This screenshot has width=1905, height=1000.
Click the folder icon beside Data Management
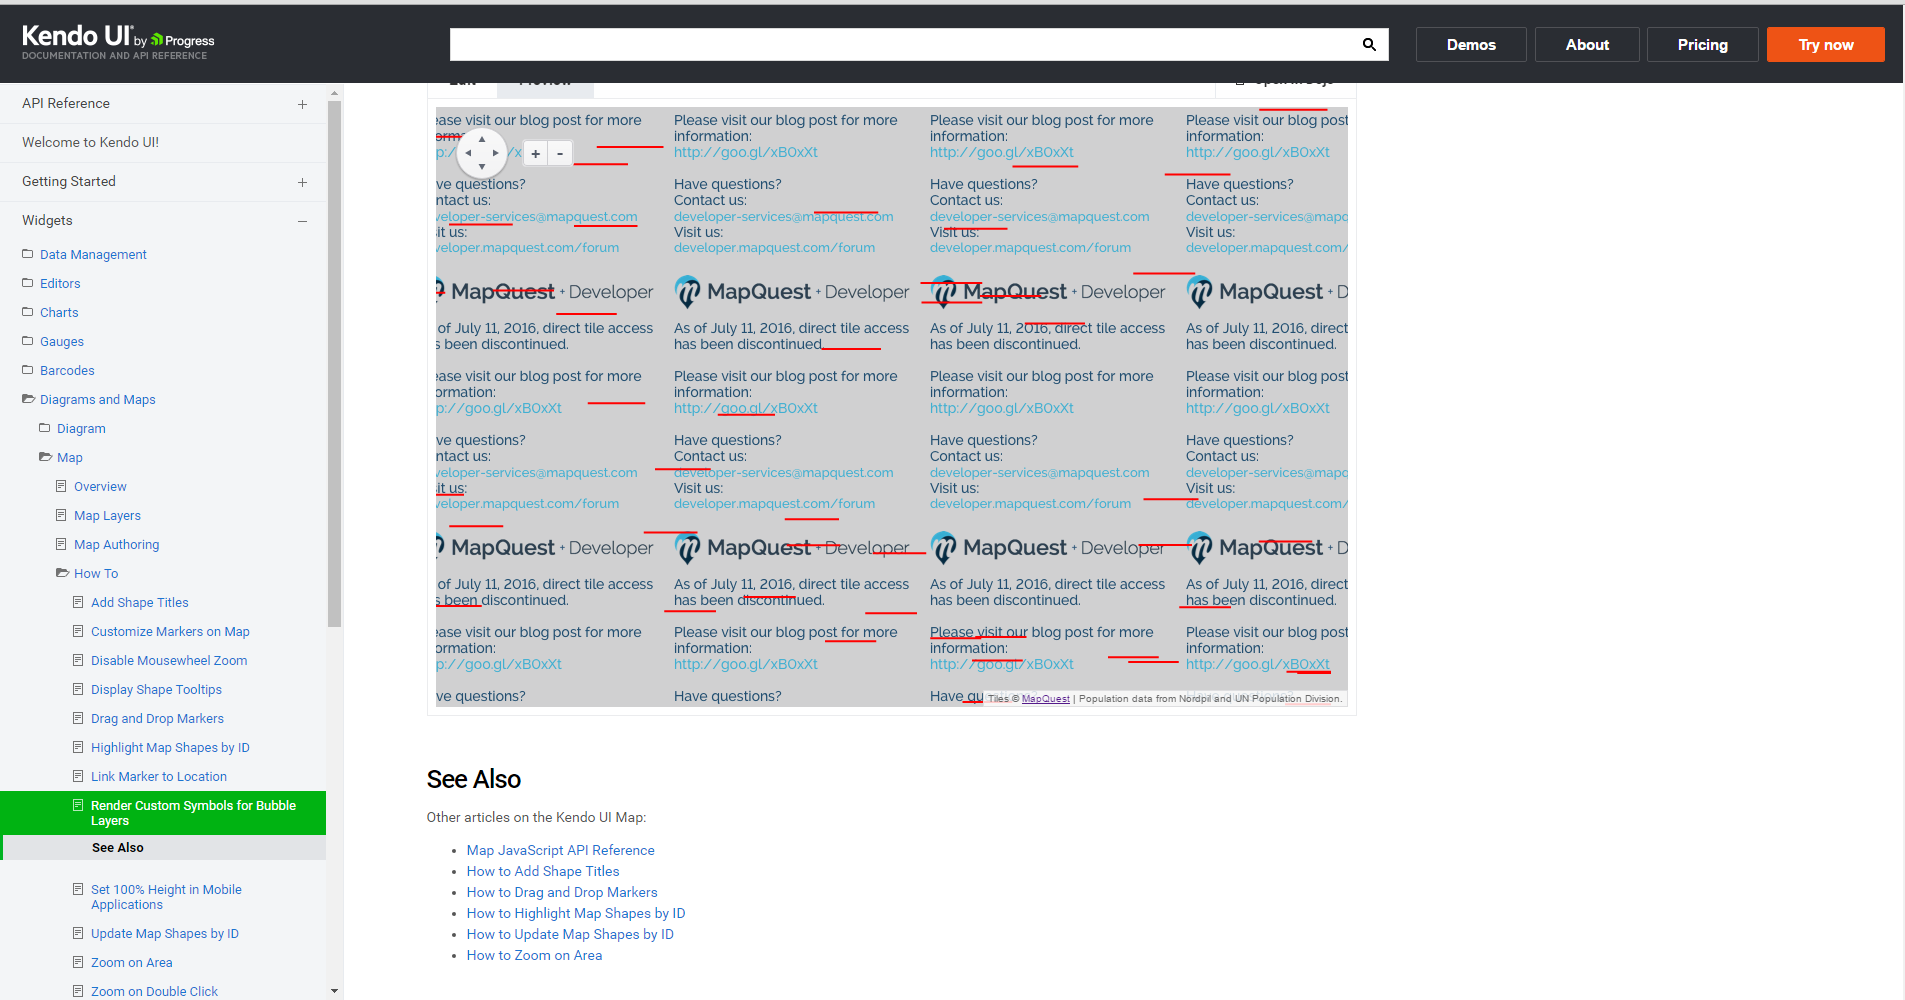[28, 254]
